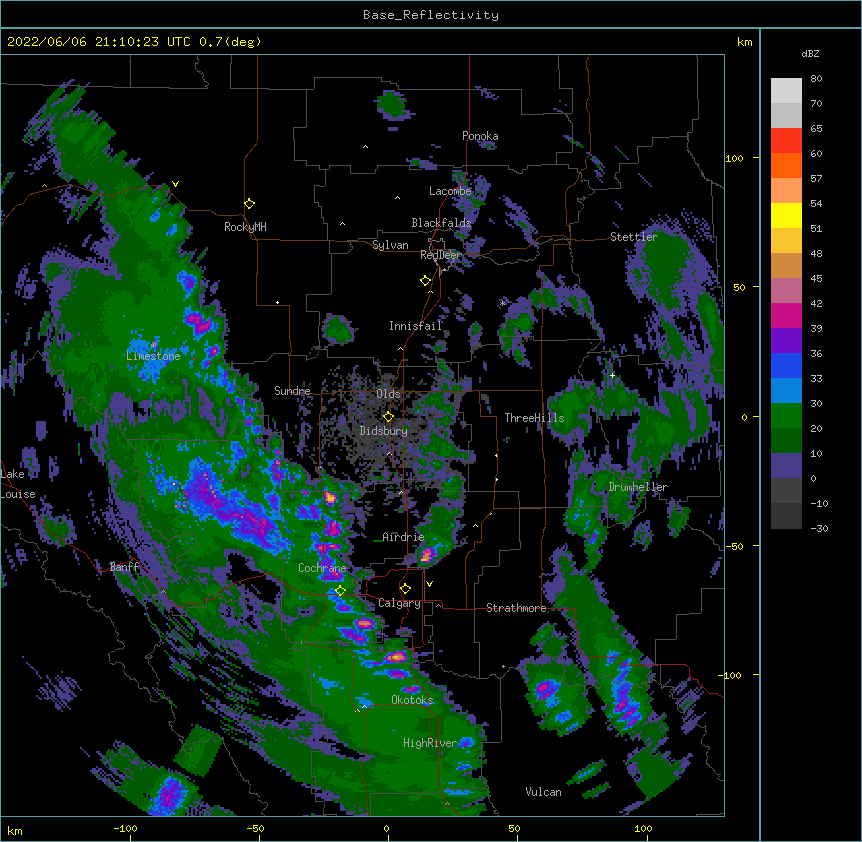Select the Strathmore label
862x842 pixels.
pyautogui.click(x=516, y=608)
